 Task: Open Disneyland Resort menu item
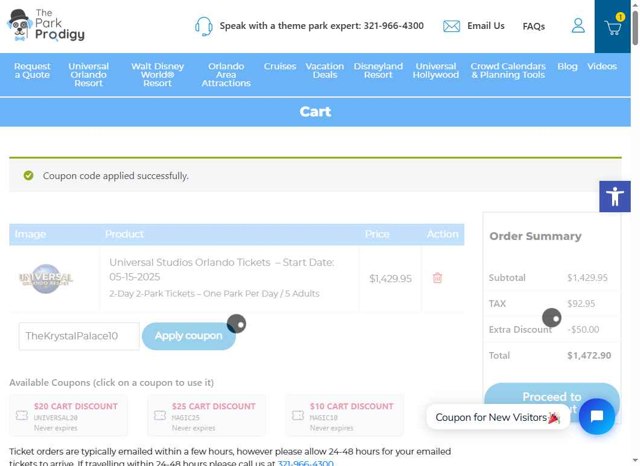(x=378, y=71)
